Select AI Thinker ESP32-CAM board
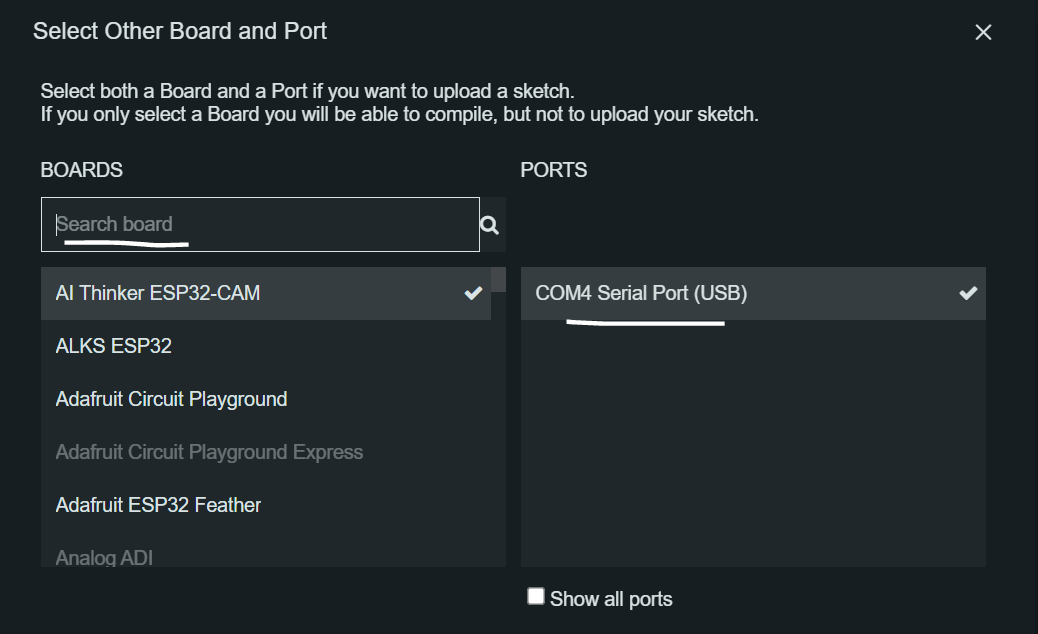Viewport: 1038px width, 634px height. (x=158, y=293)
